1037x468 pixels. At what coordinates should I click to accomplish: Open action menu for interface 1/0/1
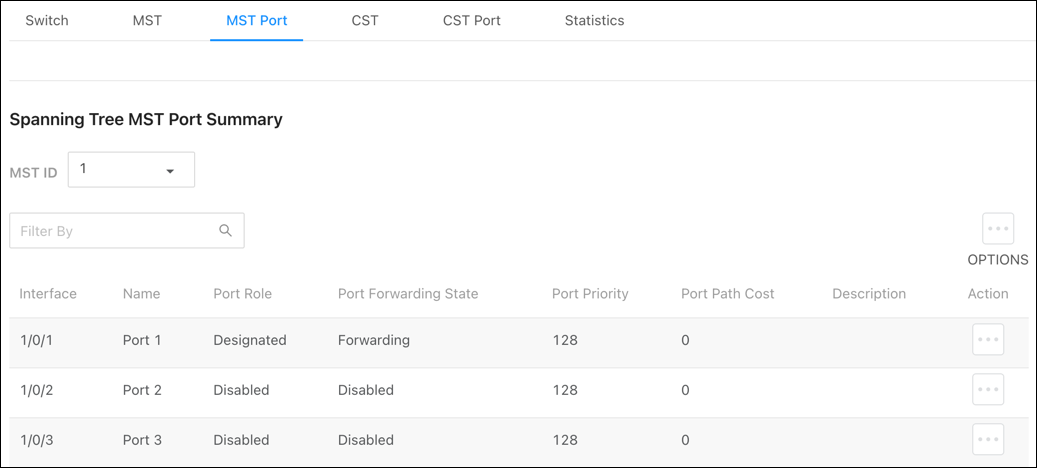pos(987,339)
